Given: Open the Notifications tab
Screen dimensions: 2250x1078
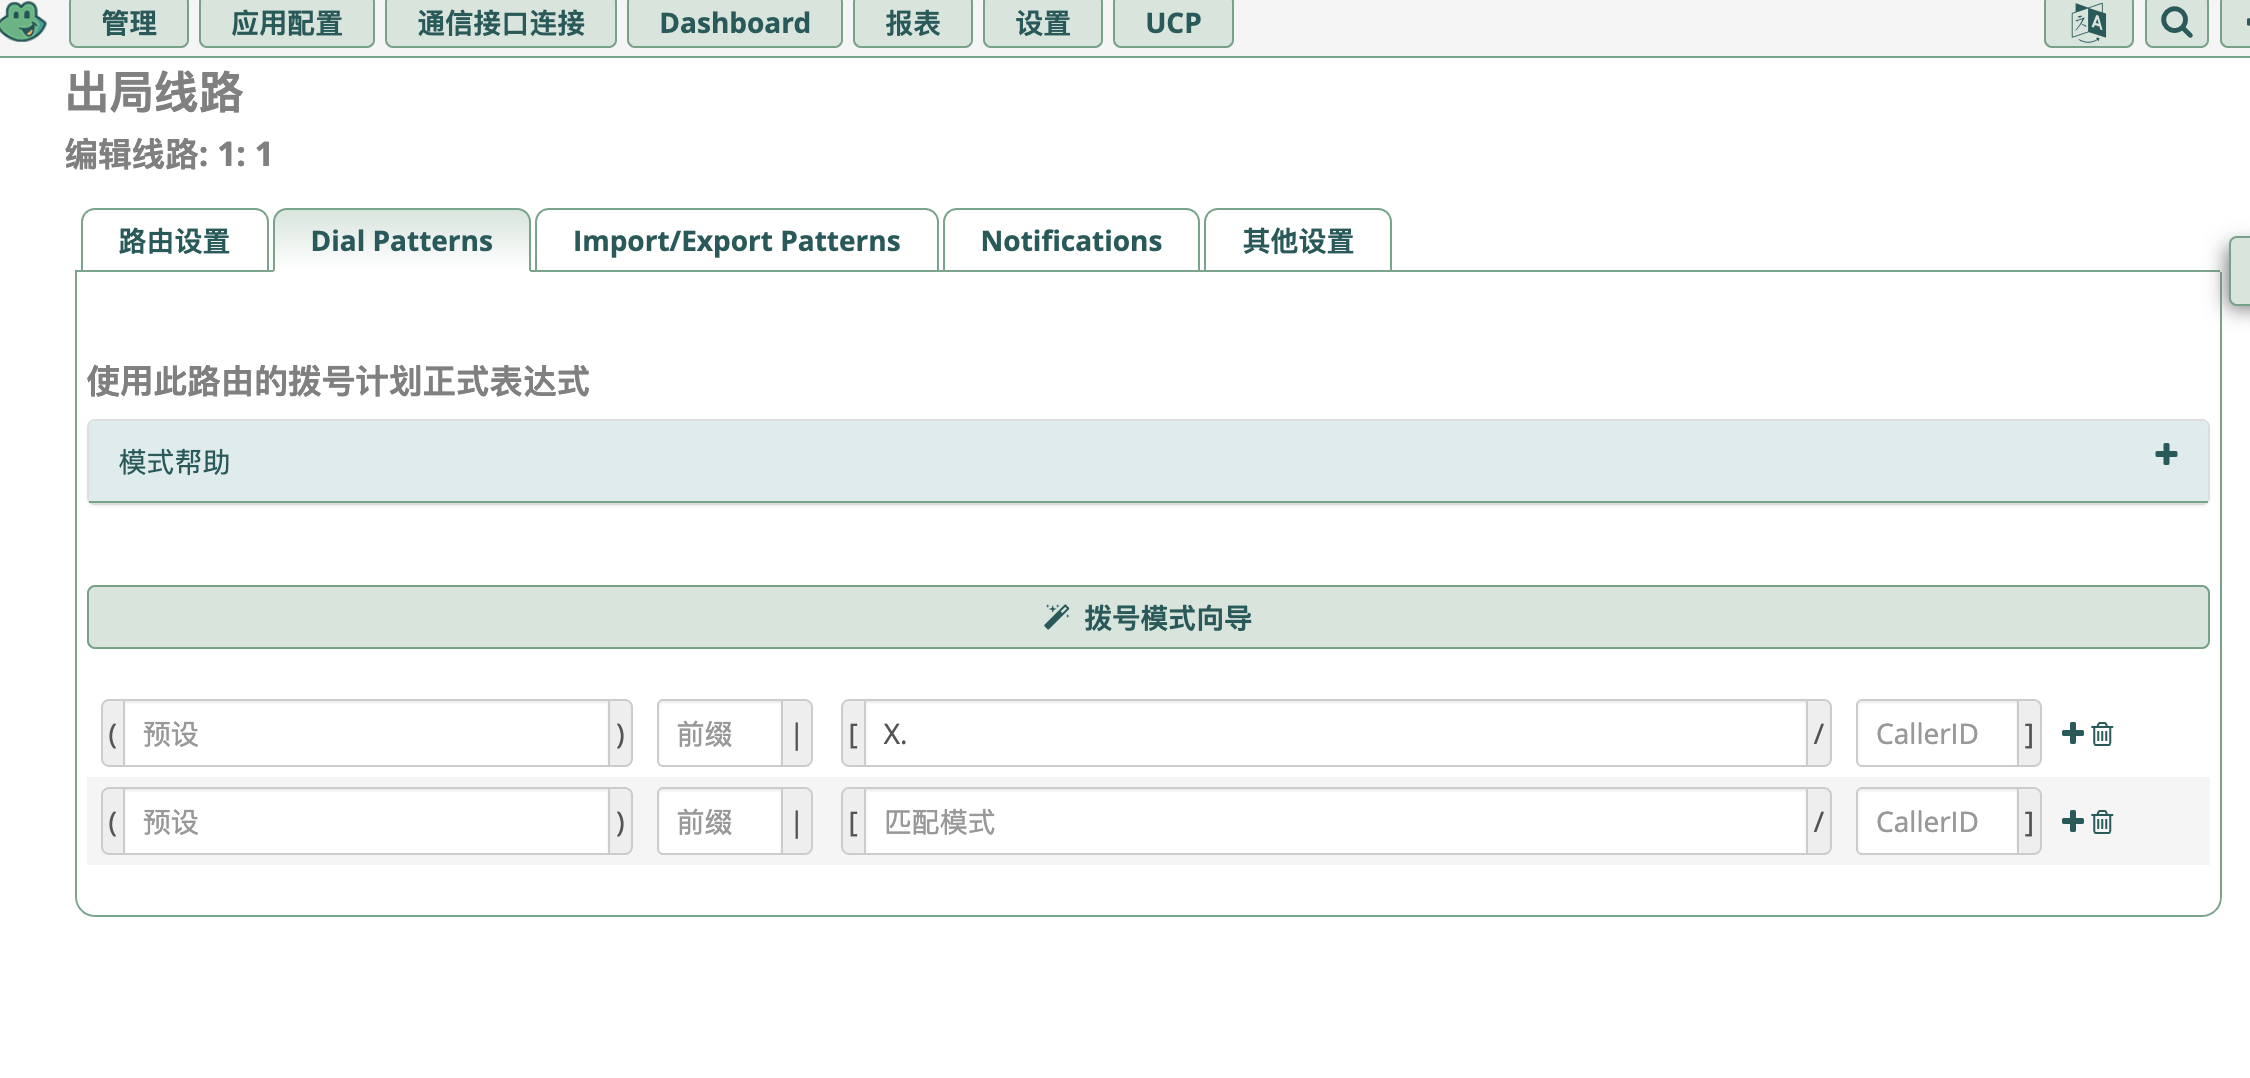Looking at the screenshot, I should [x=1071, y=240].
